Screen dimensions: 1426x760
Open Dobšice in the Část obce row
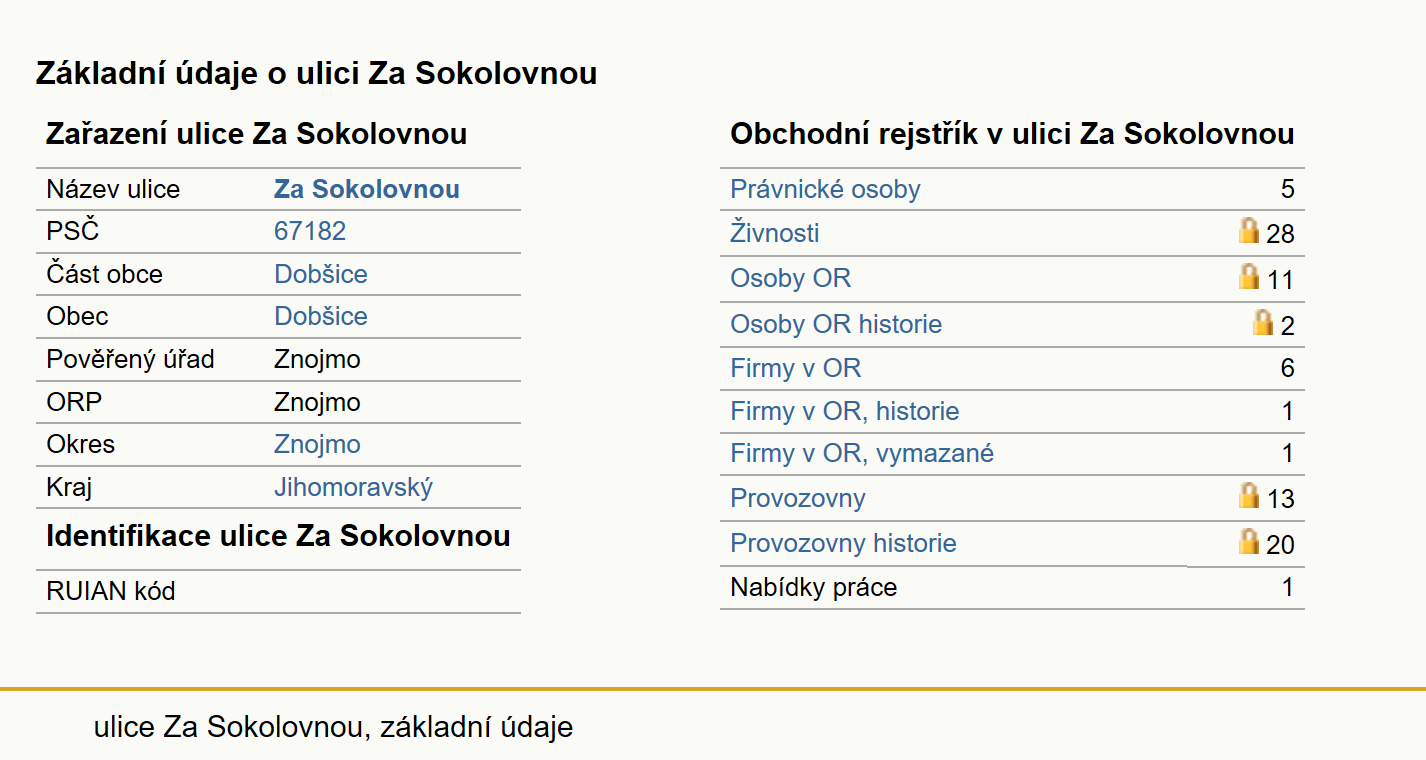321,275
